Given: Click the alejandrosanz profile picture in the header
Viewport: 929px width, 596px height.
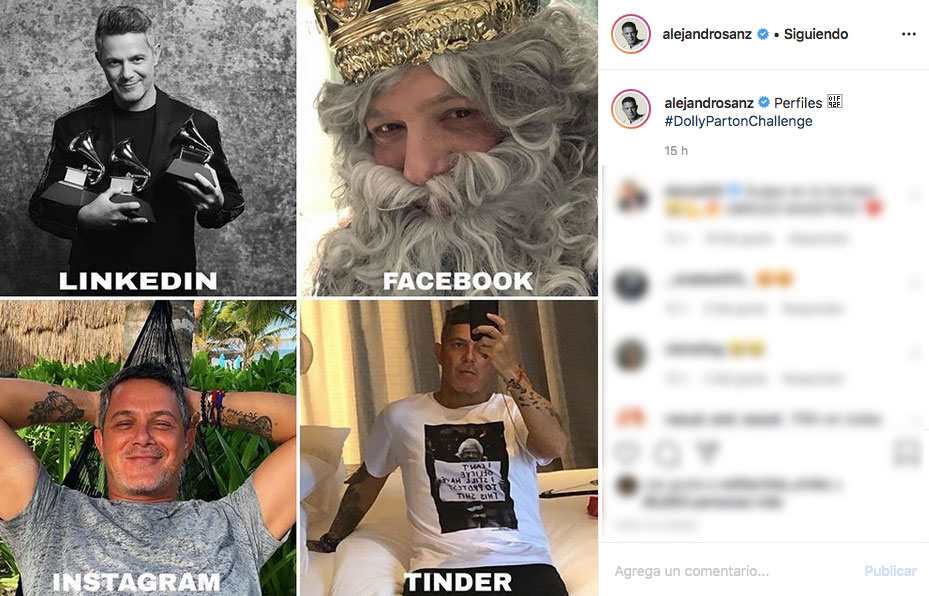Looking at the screenshot, I should 631,34.
